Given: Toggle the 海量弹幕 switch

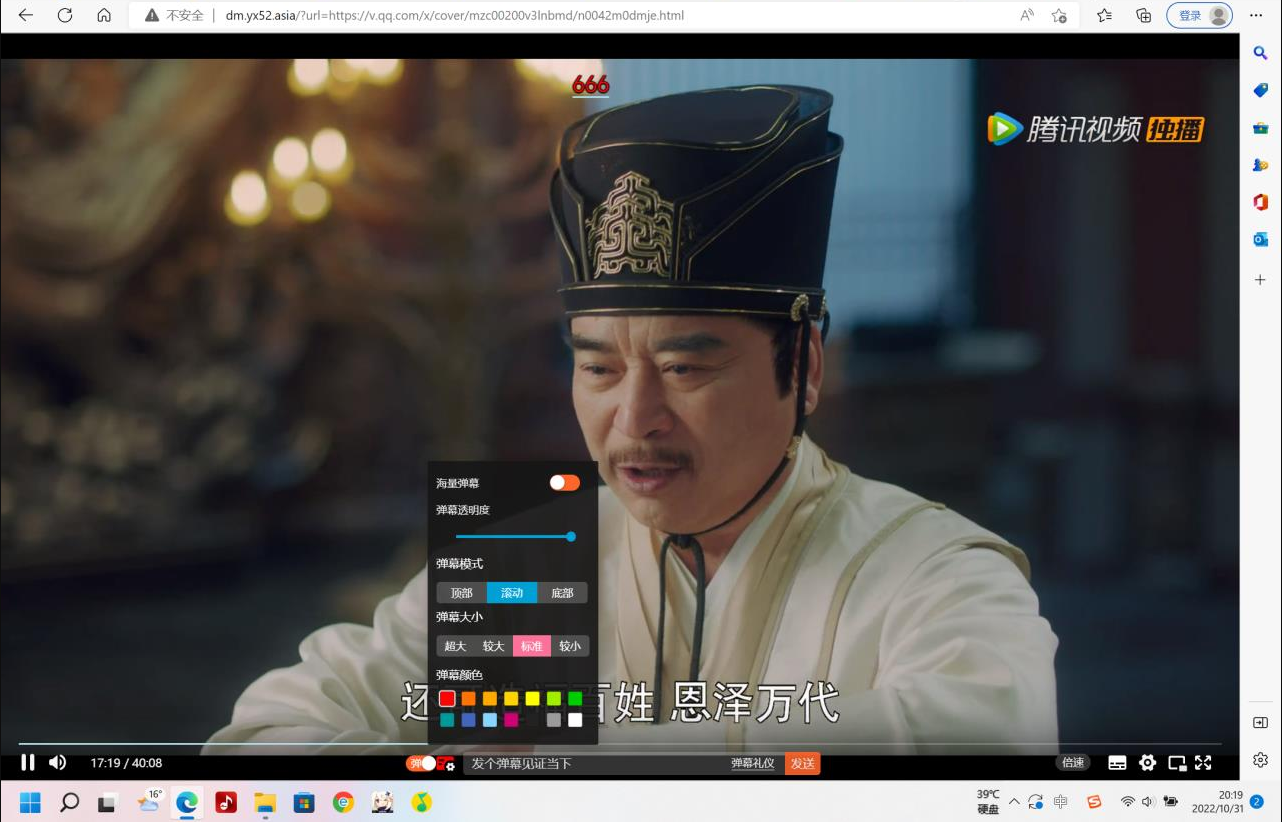Looking at the screenshot, I should coord(564,483).
